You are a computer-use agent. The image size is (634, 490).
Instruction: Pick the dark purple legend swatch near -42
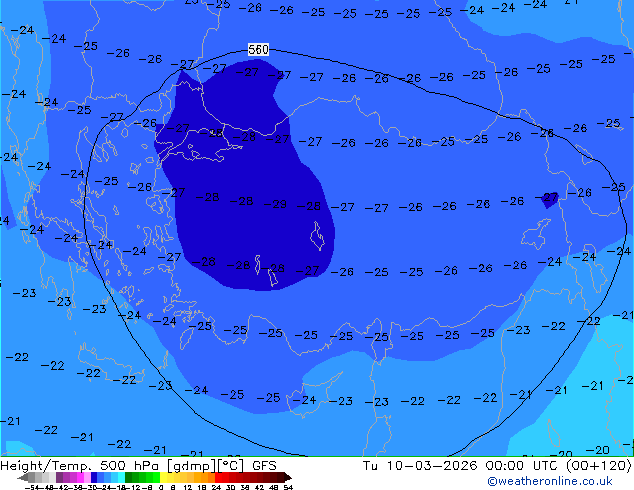click(59, 477)
